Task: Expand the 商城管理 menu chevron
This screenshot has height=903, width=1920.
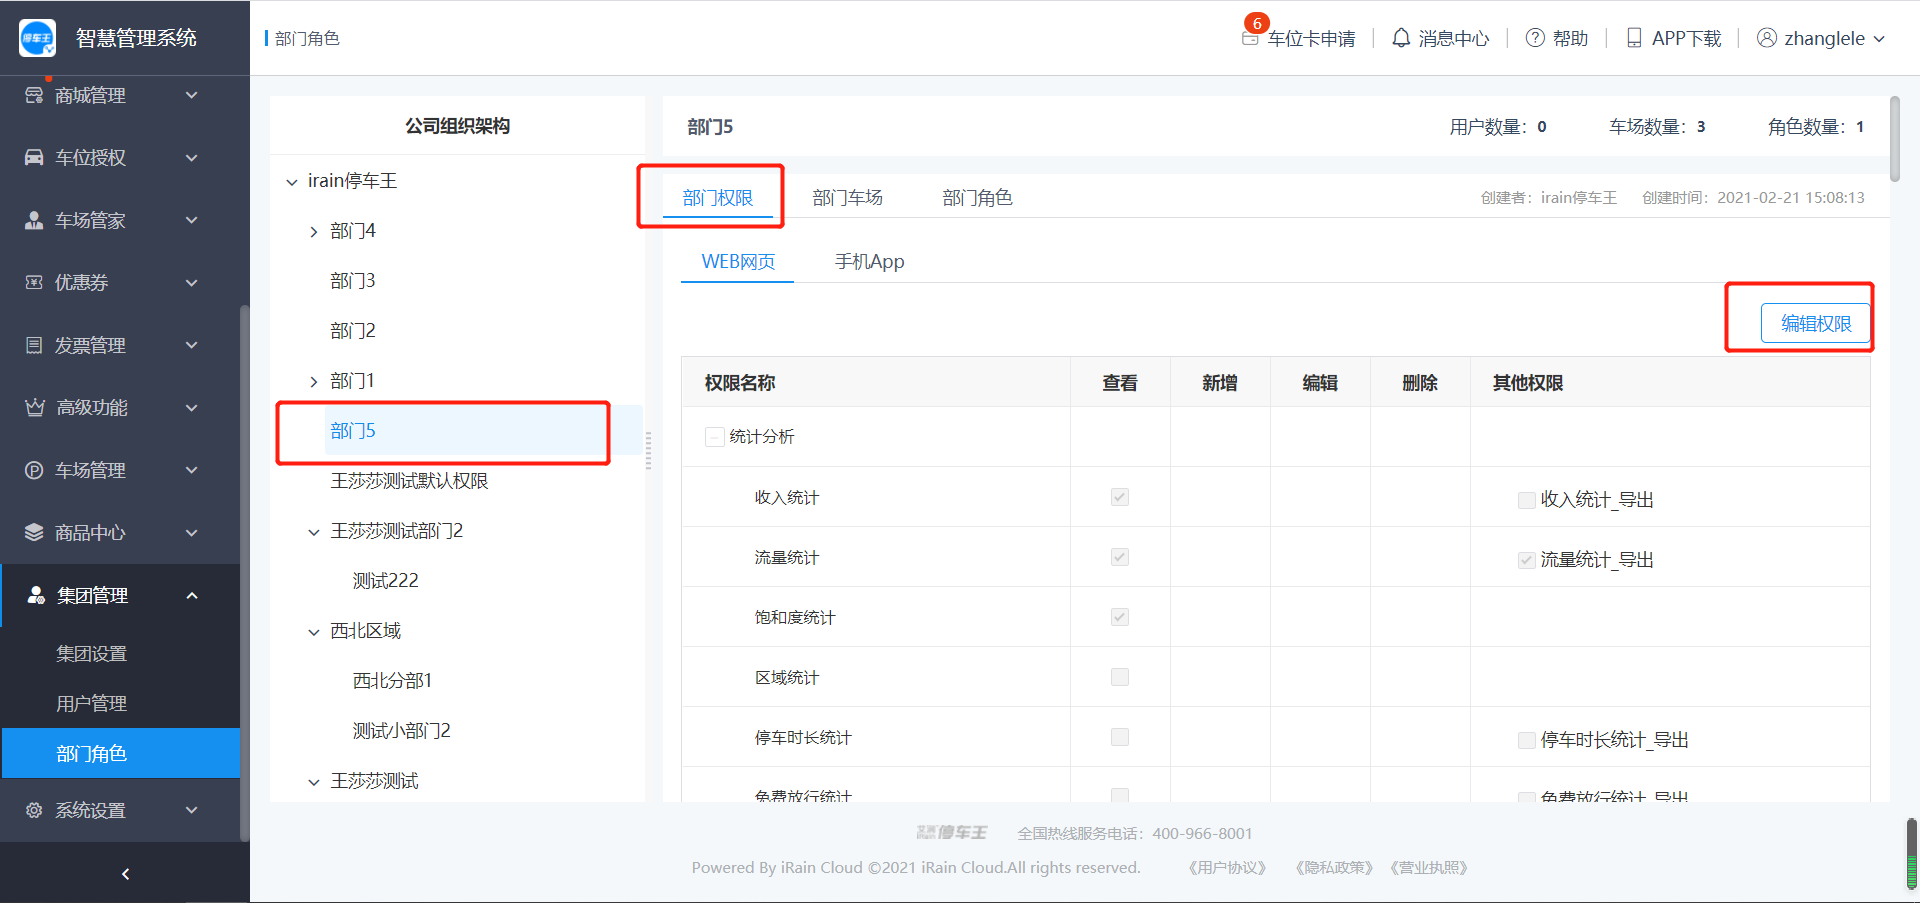Action: coord(192,95)
